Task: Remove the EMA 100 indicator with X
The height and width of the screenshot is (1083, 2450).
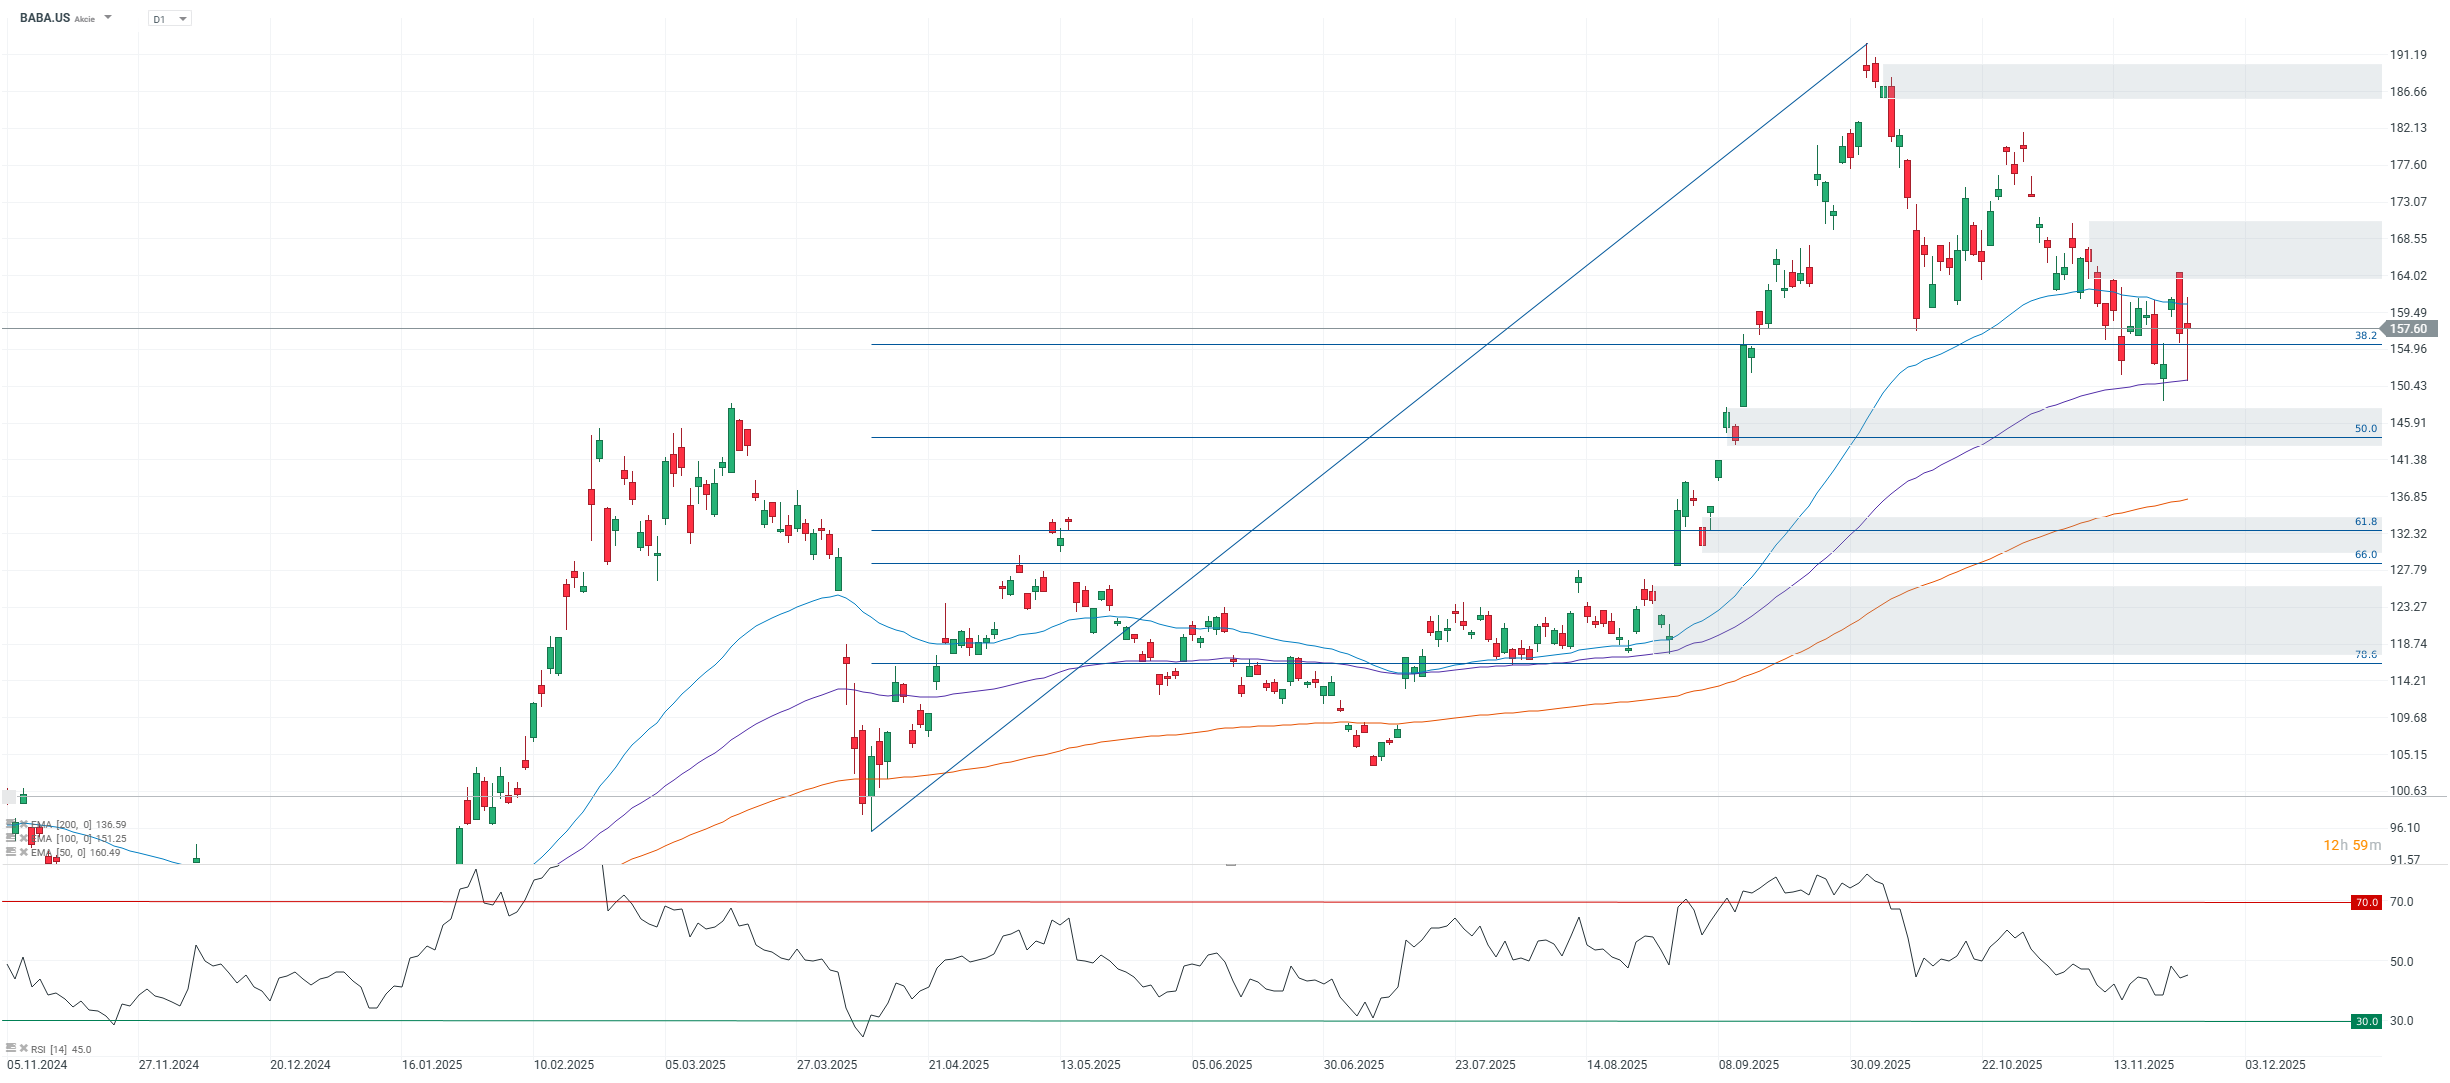Action: (23, 838)
